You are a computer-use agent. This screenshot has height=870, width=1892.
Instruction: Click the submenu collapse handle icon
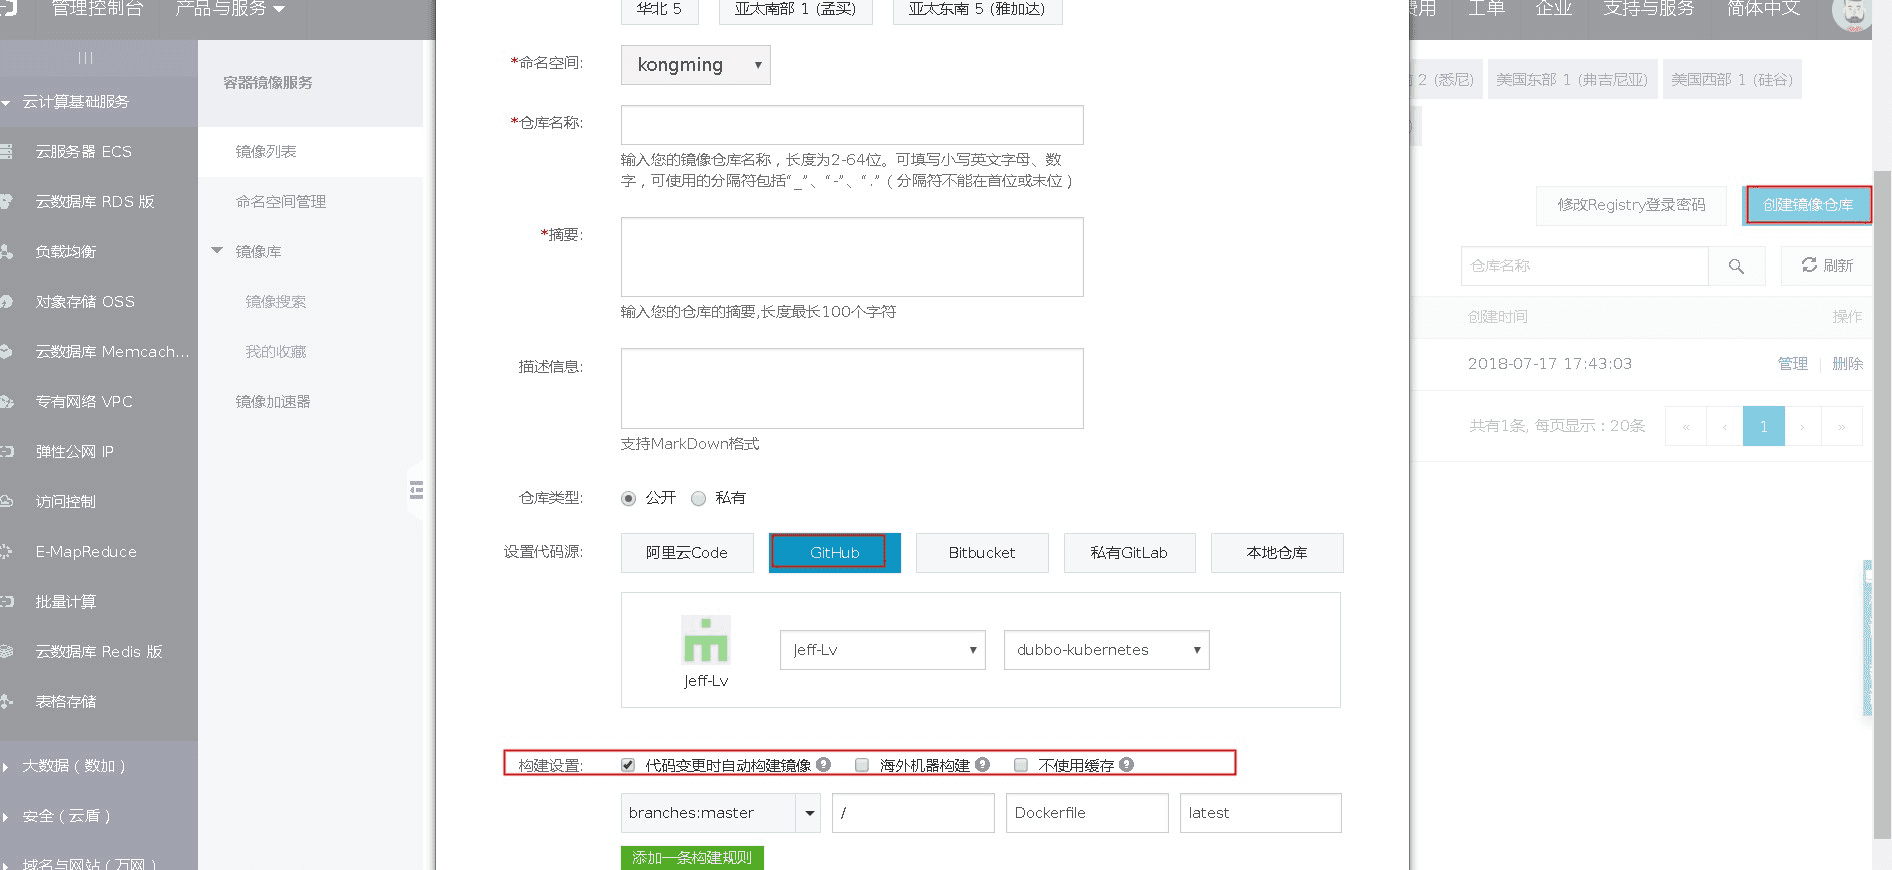(416, 490)
